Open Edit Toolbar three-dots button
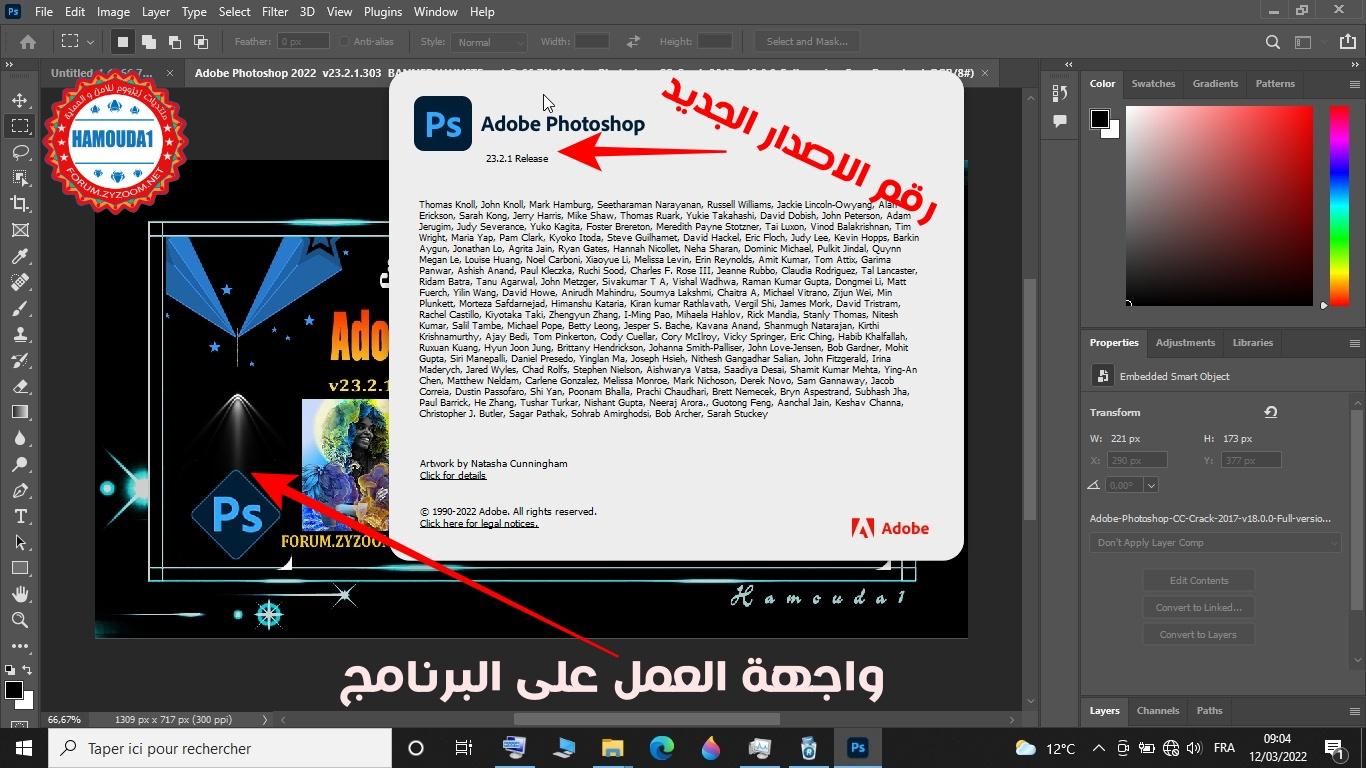This screenshot has height=768, width=1366. 20,646
